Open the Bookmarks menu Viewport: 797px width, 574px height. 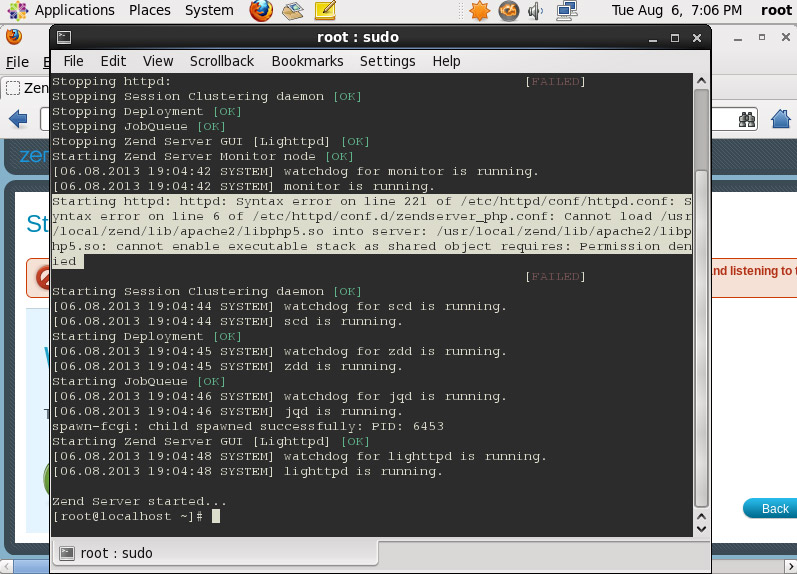pyautogui.click(x=307, y=61)
